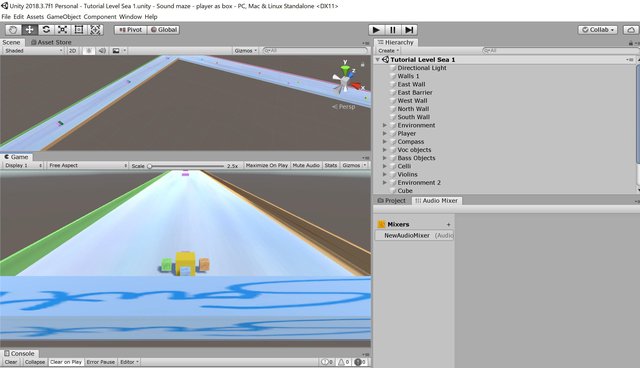The image size is (640, 368).
Task: Select the Hand tool in toolbar
Action: 13,30
